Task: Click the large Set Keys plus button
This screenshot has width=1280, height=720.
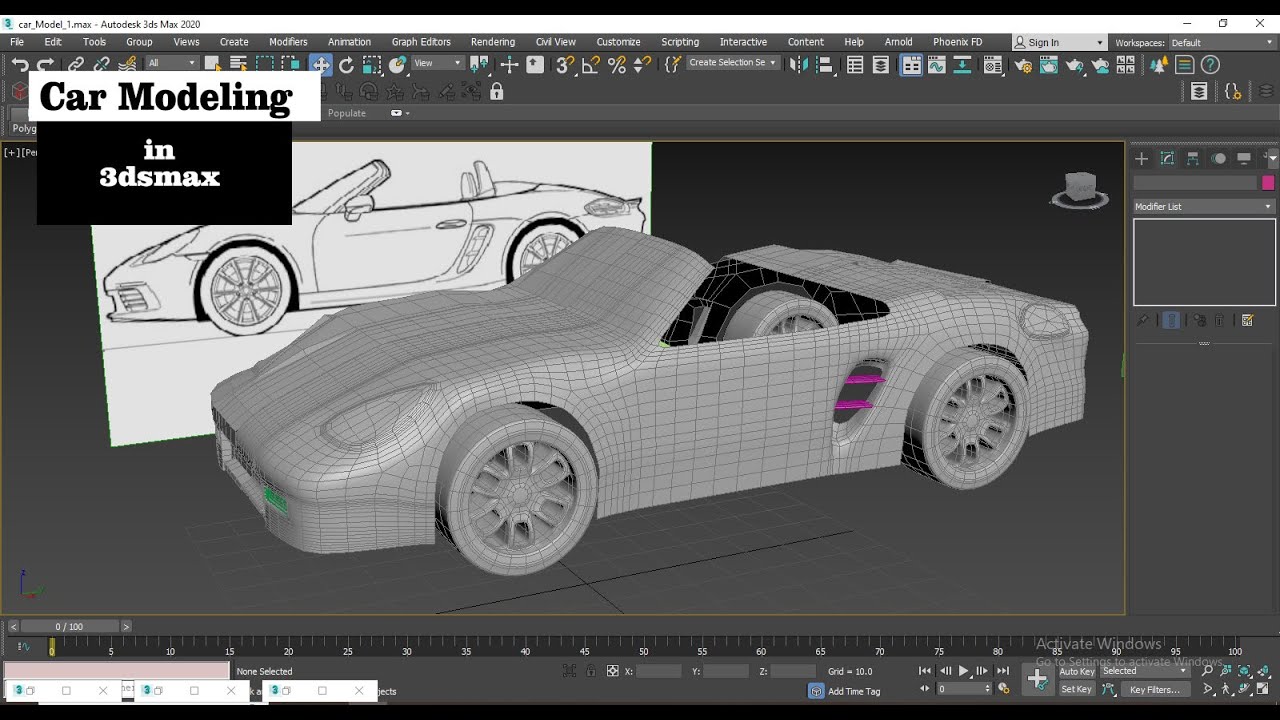Action: click(x=1038, y=680)
